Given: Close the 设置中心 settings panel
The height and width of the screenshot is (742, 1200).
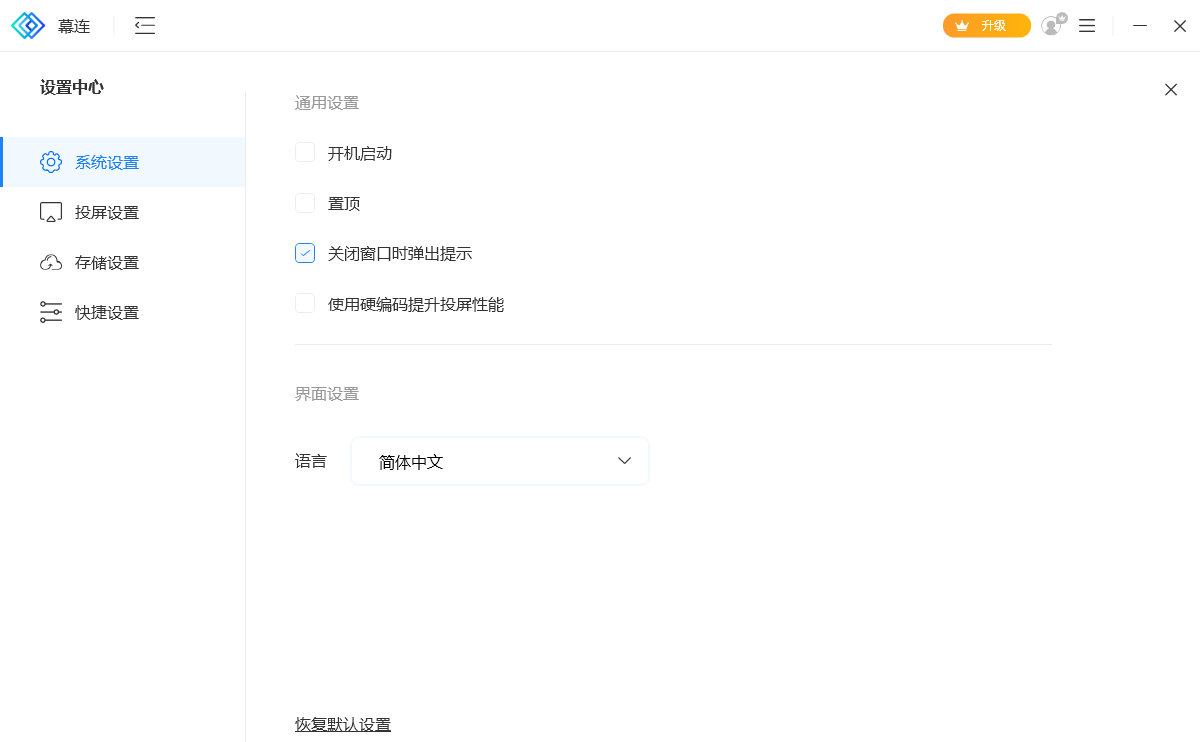Looking at the screenshot, I should (x=1171, y=90).
